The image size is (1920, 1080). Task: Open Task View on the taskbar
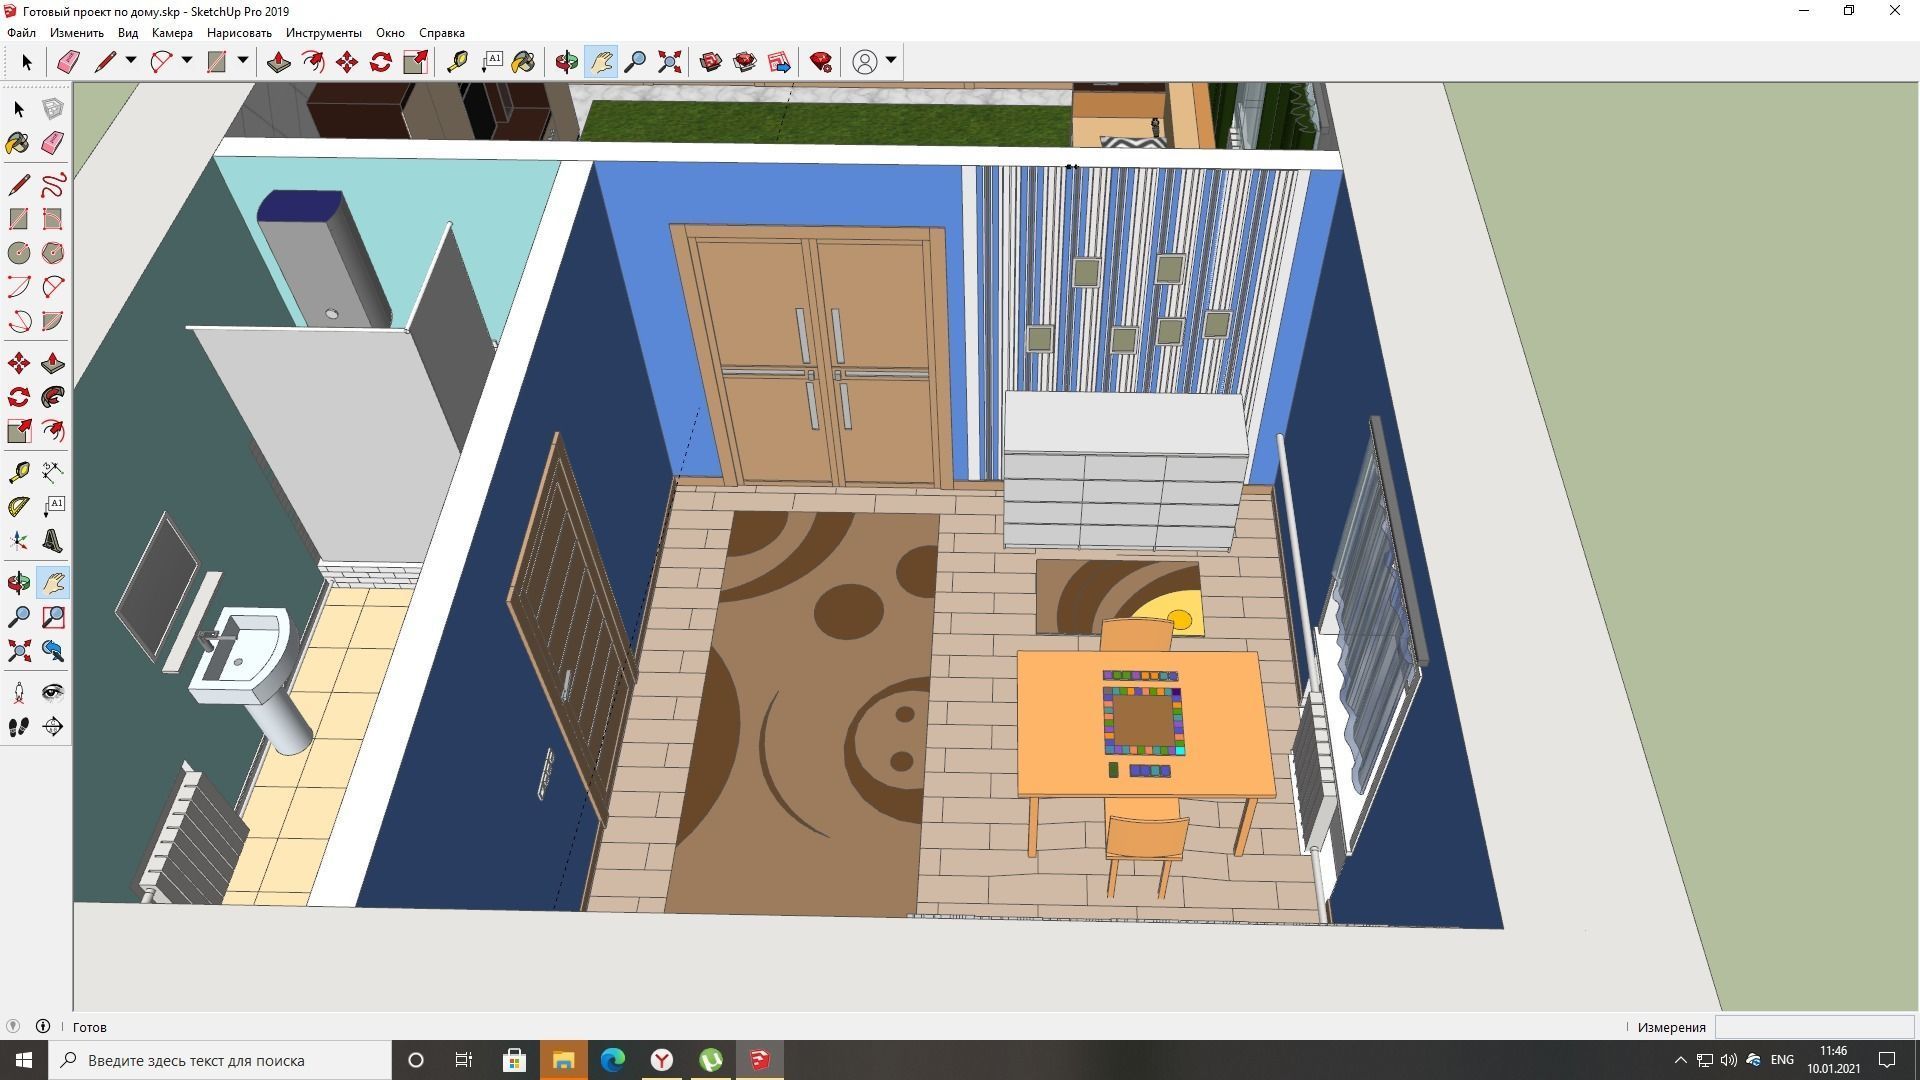pos(464,1060)
